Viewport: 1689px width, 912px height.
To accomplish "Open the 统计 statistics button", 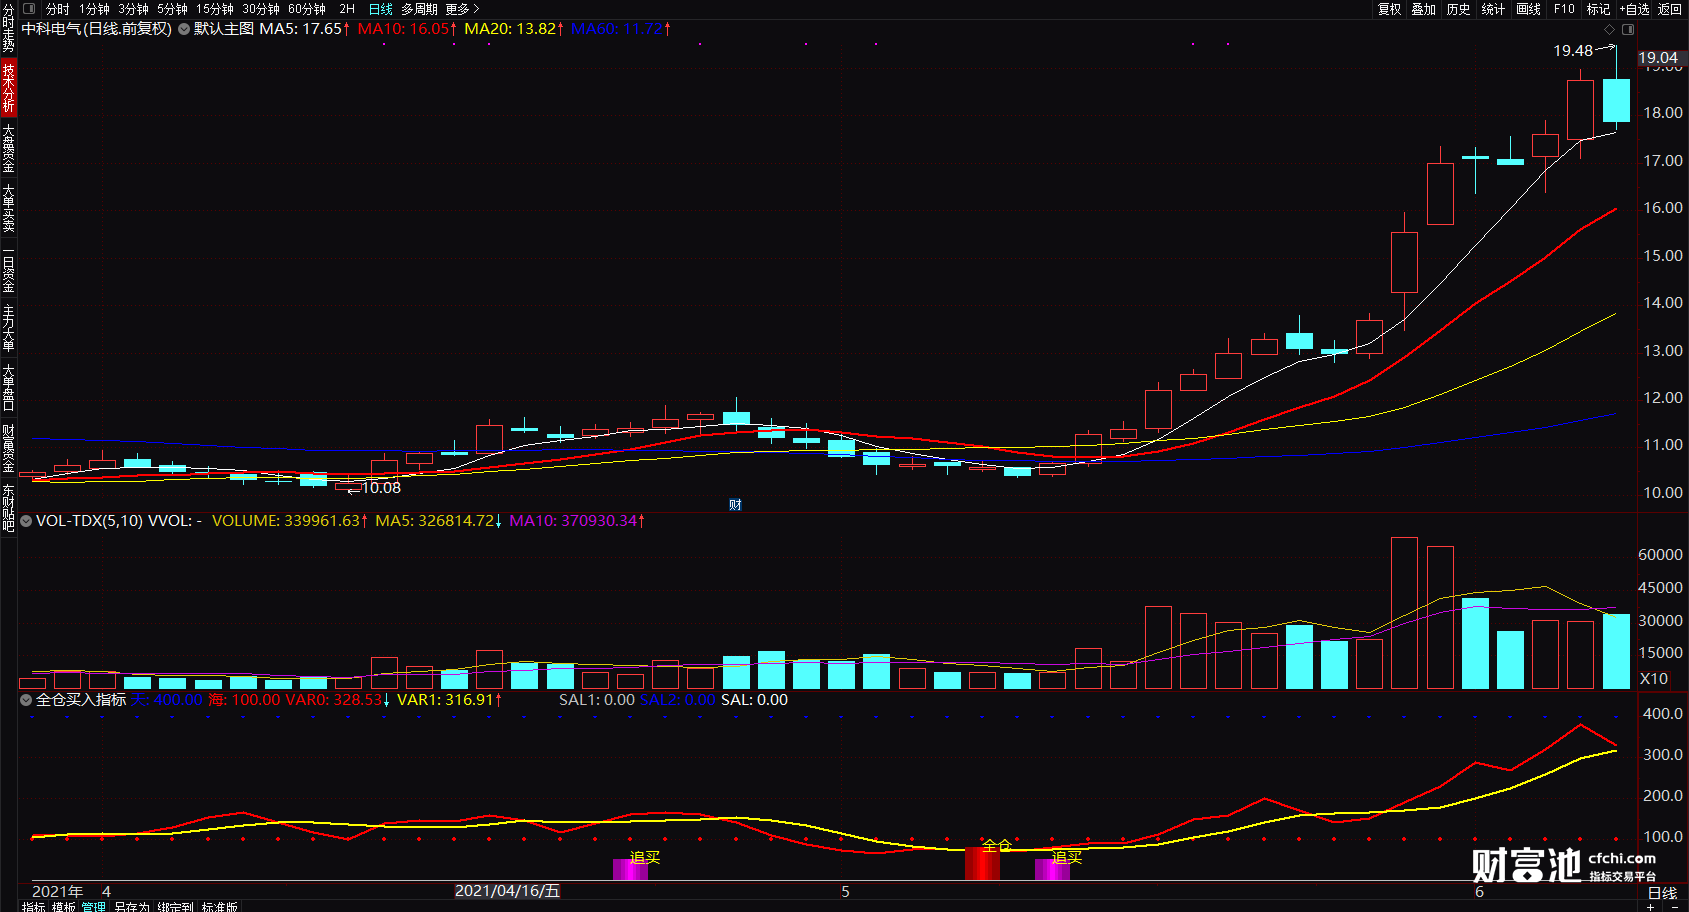I will pos(1493,9).
